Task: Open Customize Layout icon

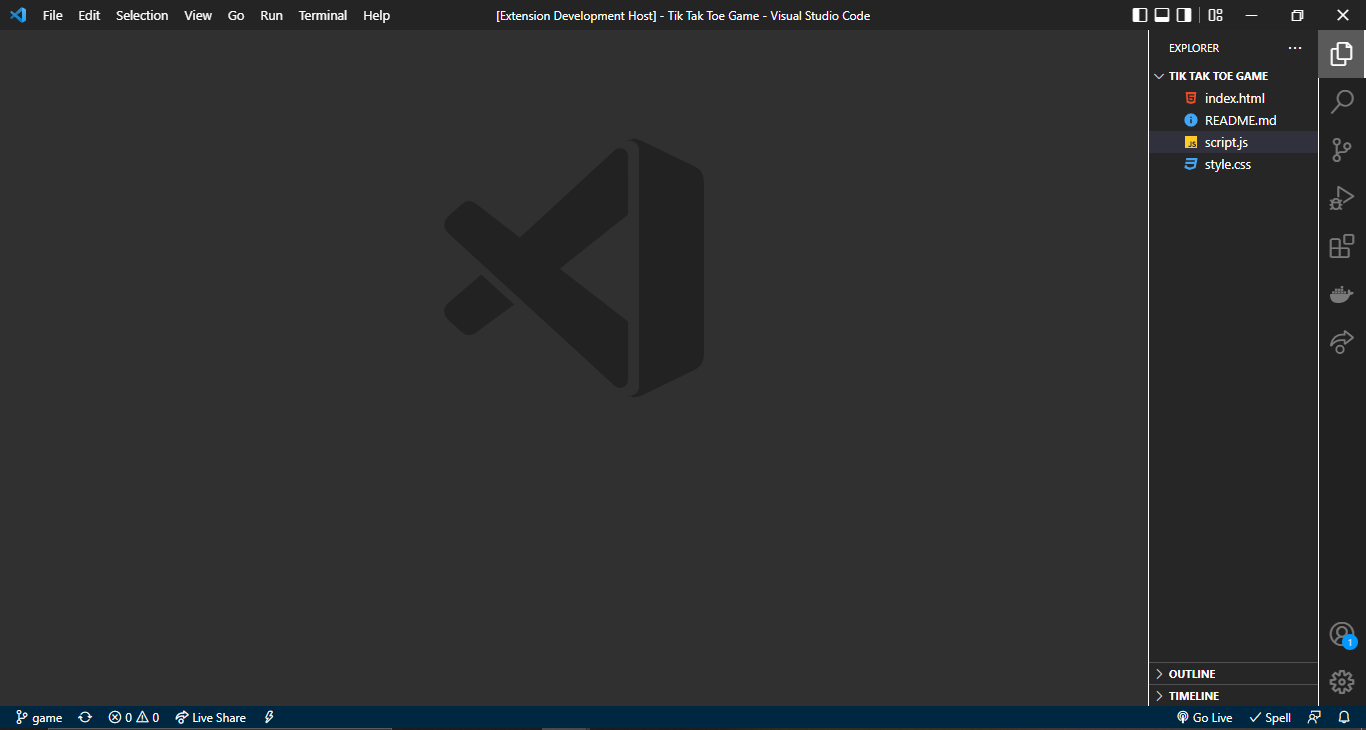Action: tap(1215, 15)
